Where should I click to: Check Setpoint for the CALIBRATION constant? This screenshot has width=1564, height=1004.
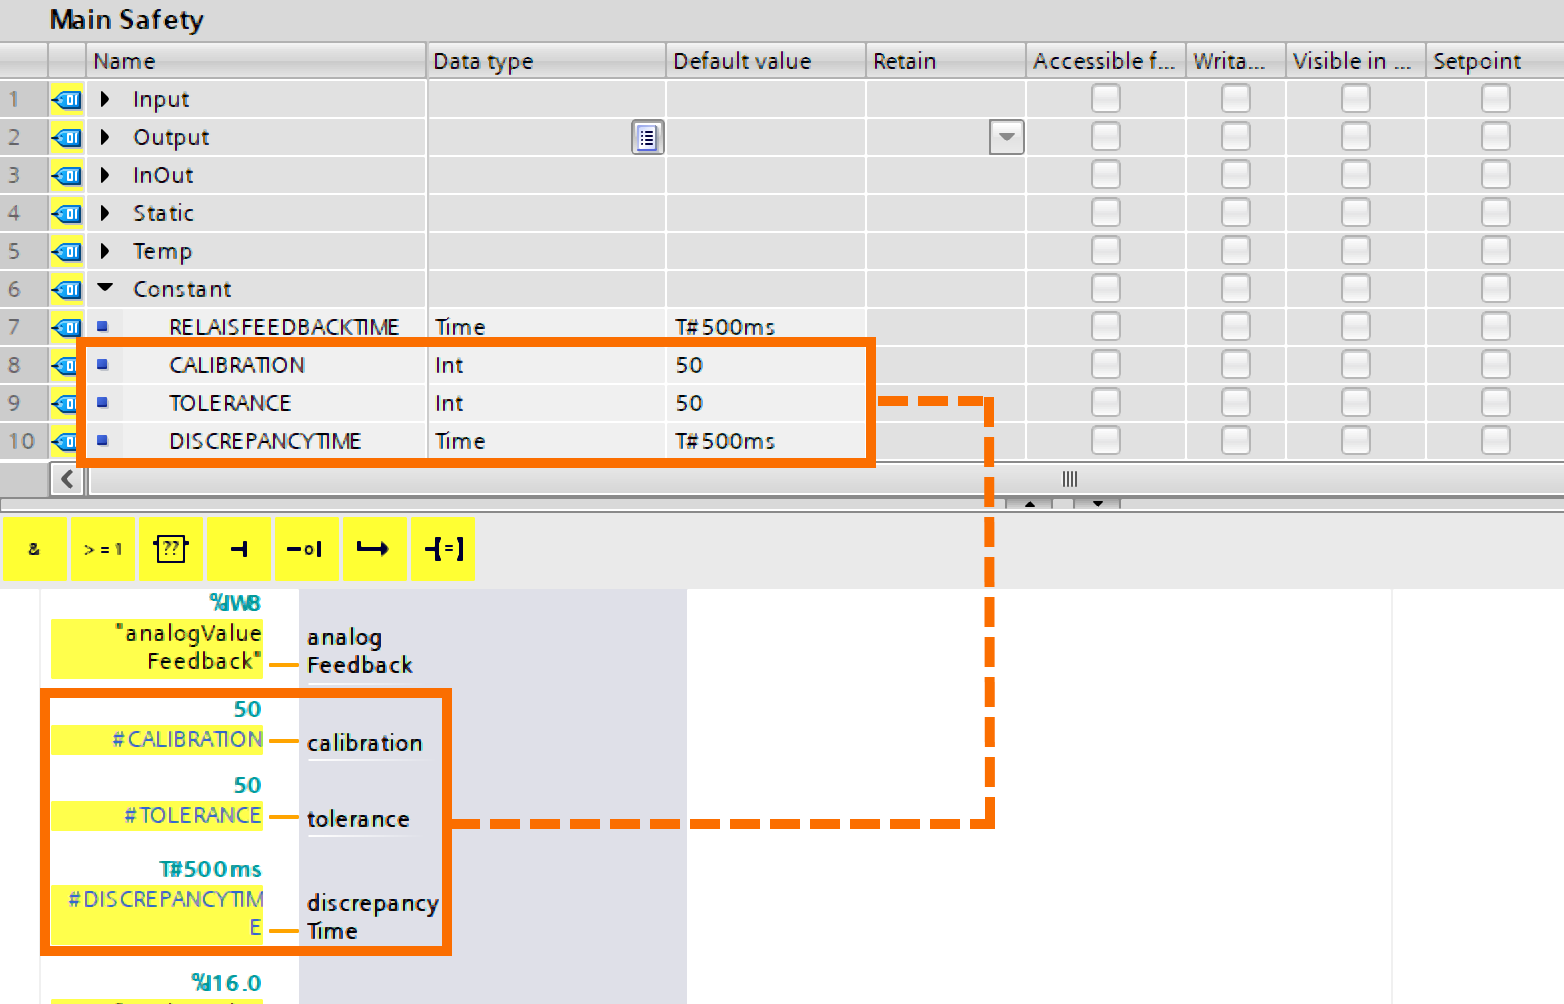[x=1496, y=364]
